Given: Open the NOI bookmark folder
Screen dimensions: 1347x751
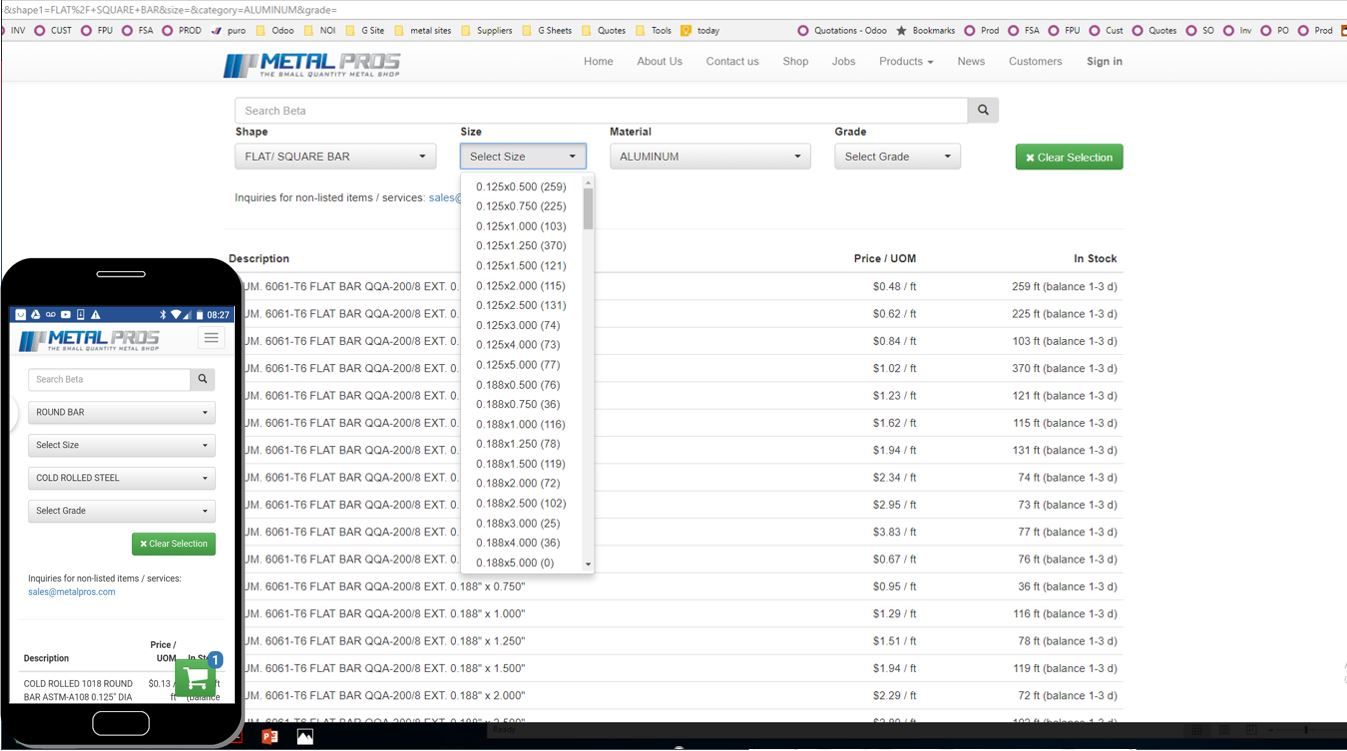Looking at the screenshot, I should pyautogui.click(x=320, y=30).
